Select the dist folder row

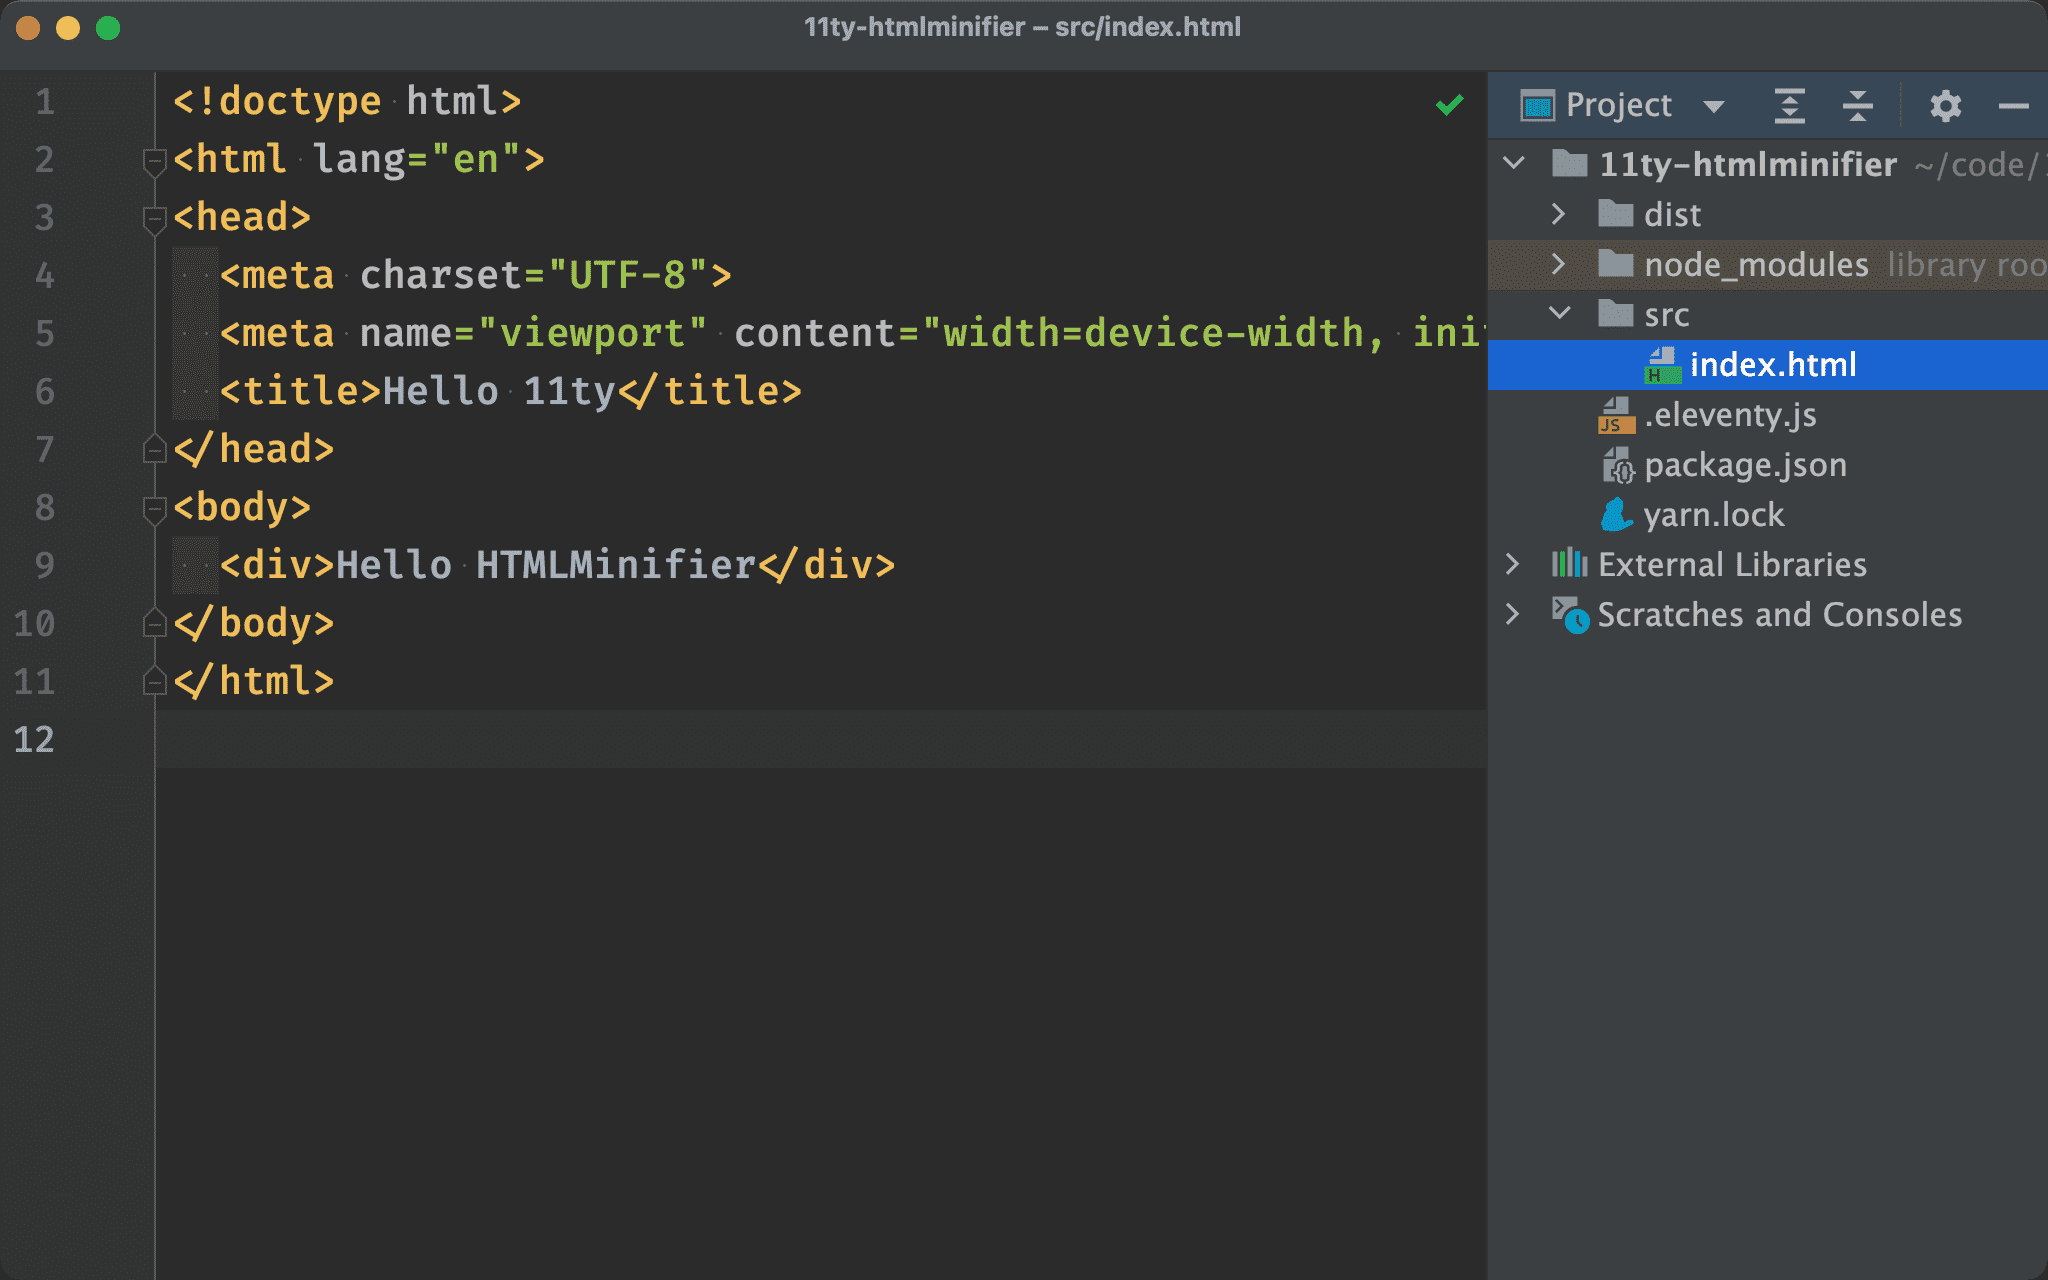(1767, 214)
